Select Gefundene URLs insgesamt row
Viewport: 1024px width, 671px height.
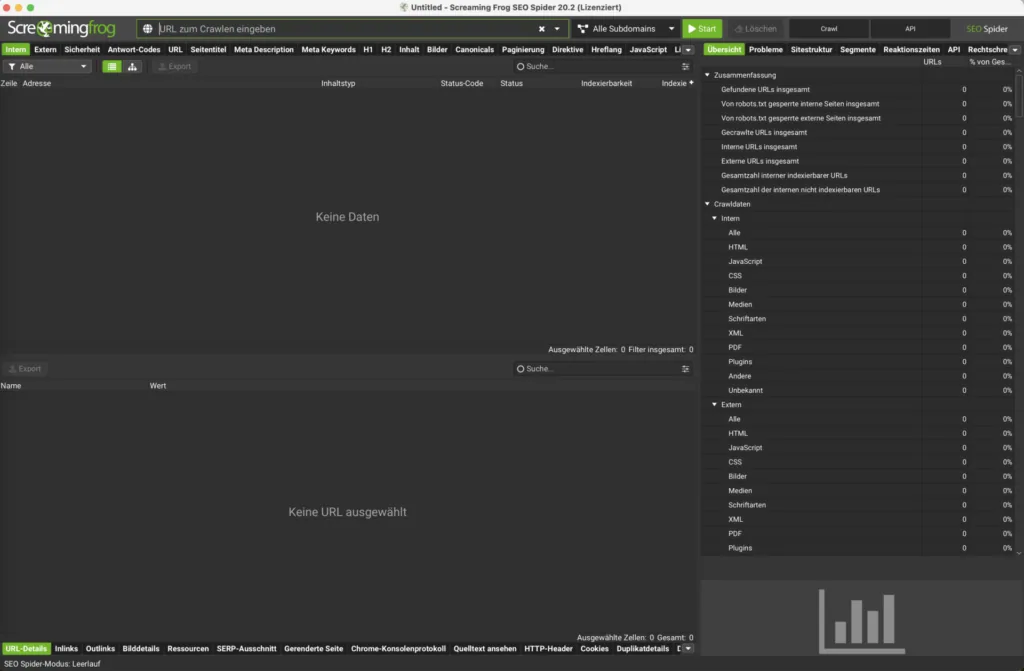click(858, 90)
